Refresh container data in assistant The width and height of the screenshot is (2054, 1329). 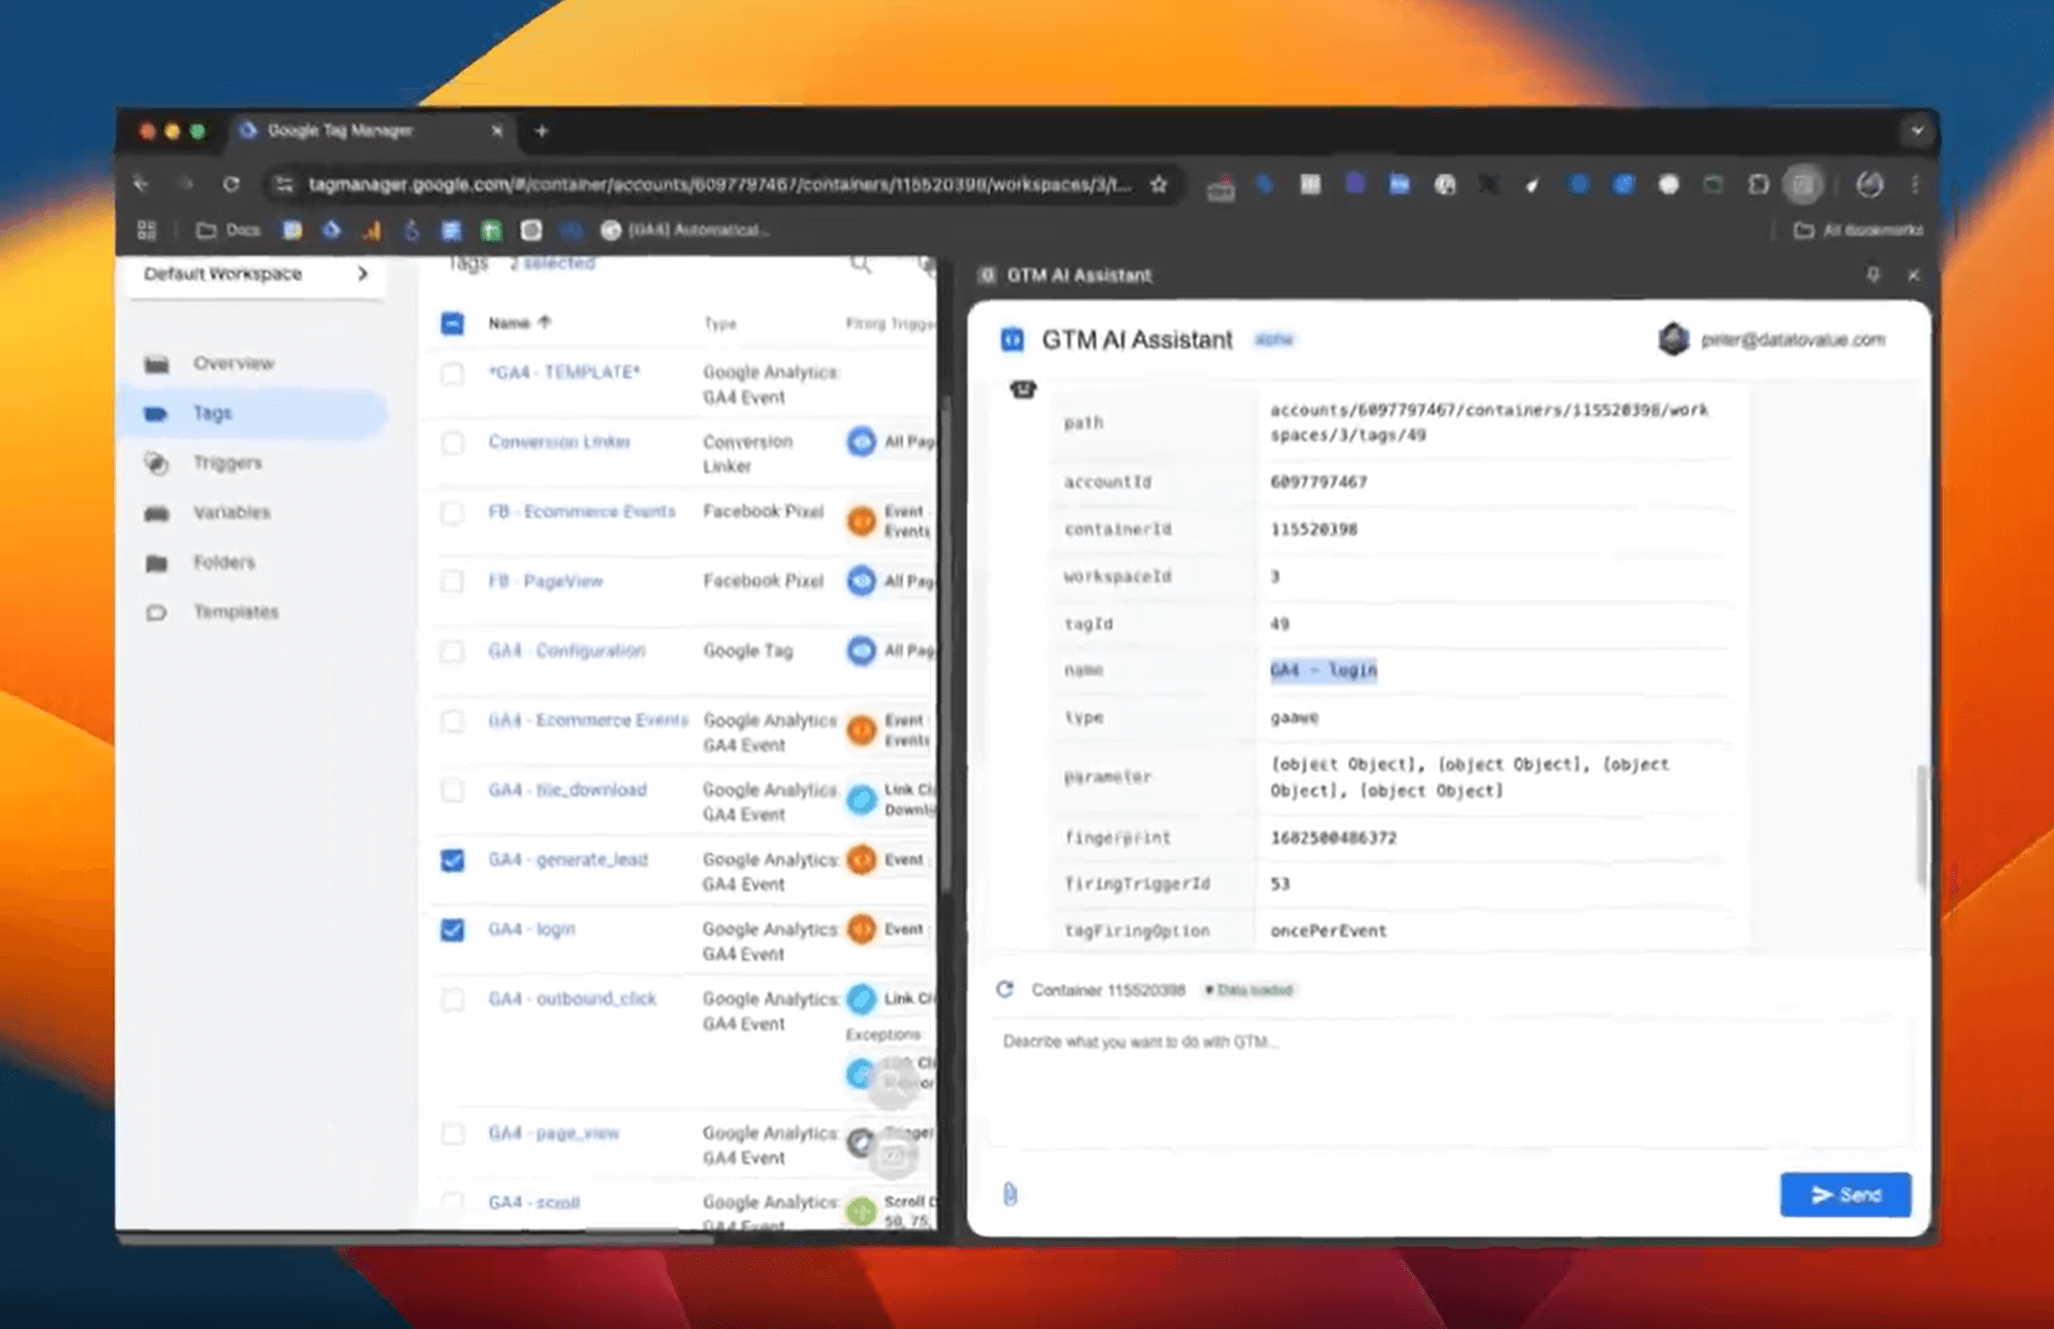[x=1005, y=989]
